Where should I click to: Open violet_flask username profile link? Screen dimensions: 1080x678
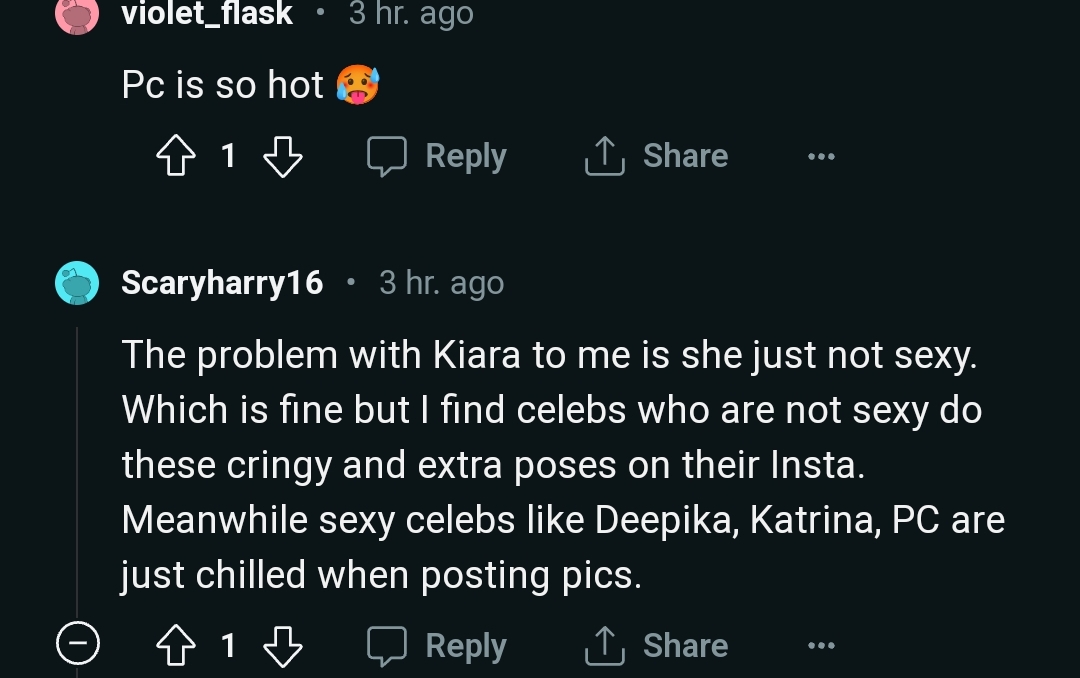[x=207, y=14]
